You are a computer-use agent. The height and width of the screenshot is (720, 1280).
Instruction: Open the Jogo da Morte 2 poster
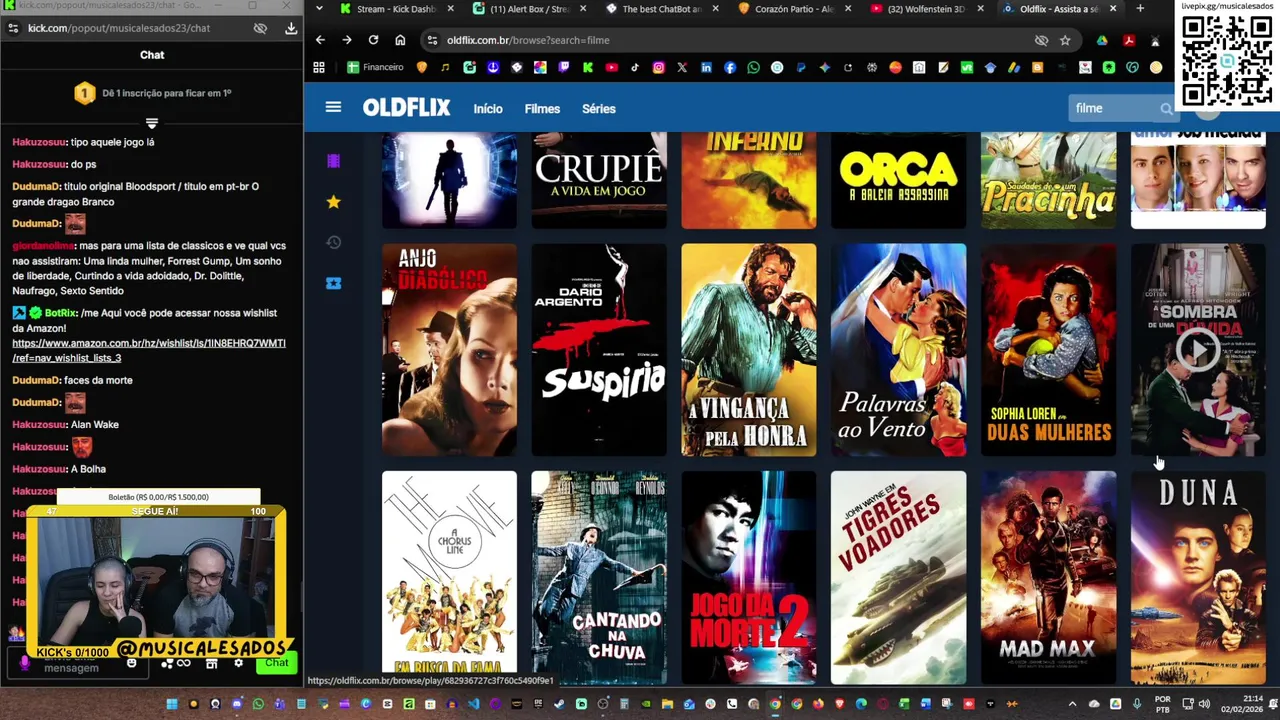[749, 577]
